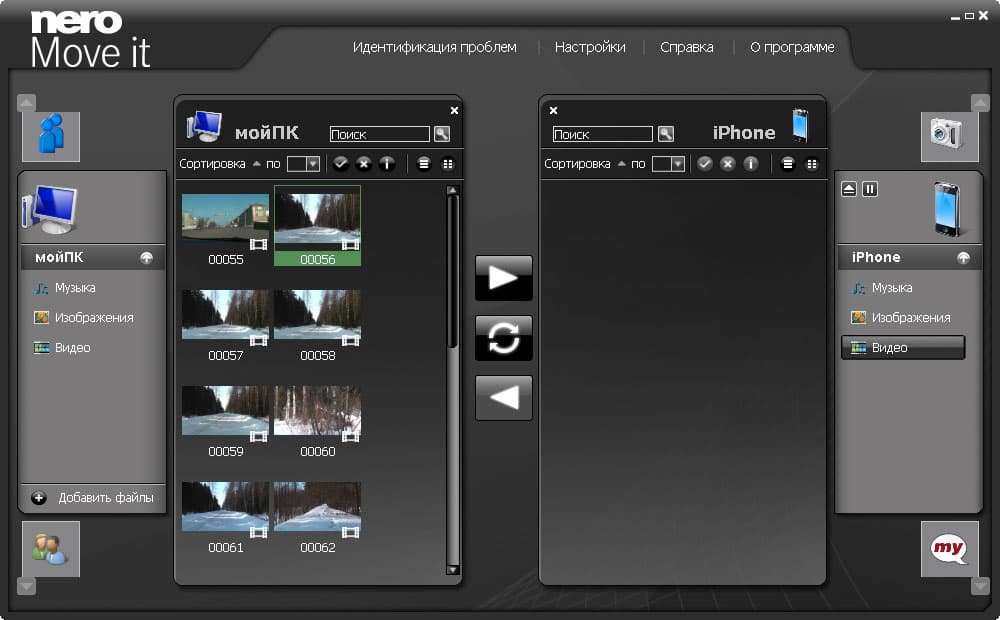The height and width of the screenshot is (620, 1000).
Task: Toggle sort direction arrow in iPhone panel
Action: tap(621, 164)
